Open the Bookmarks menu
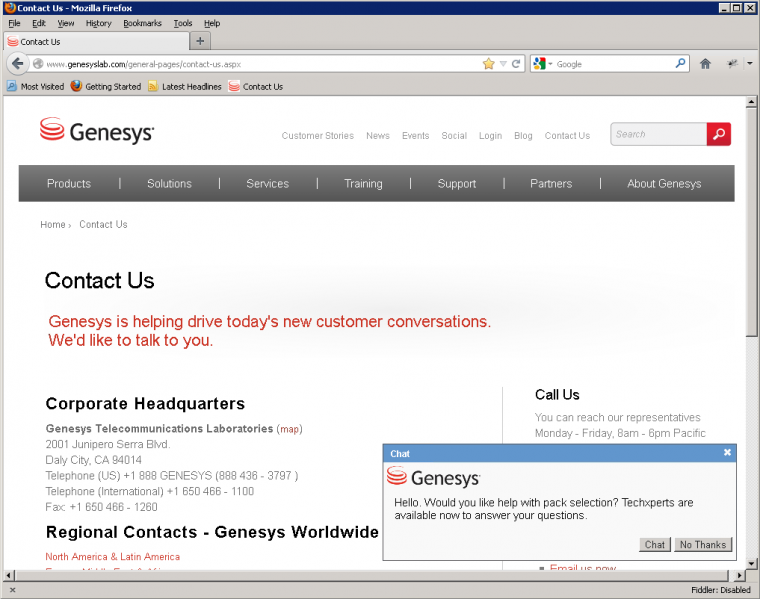The image size is (760, 599). pyautogui.click(x=142, y=23)
